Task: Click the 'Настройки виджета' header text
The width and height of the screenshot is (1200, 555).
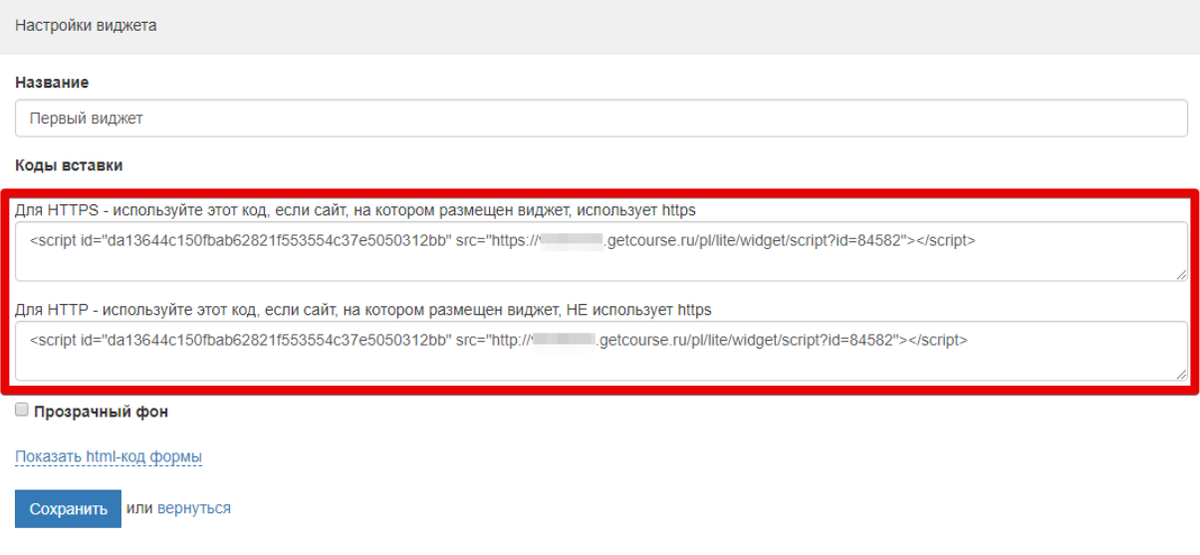Action: [x=86, y=26]
